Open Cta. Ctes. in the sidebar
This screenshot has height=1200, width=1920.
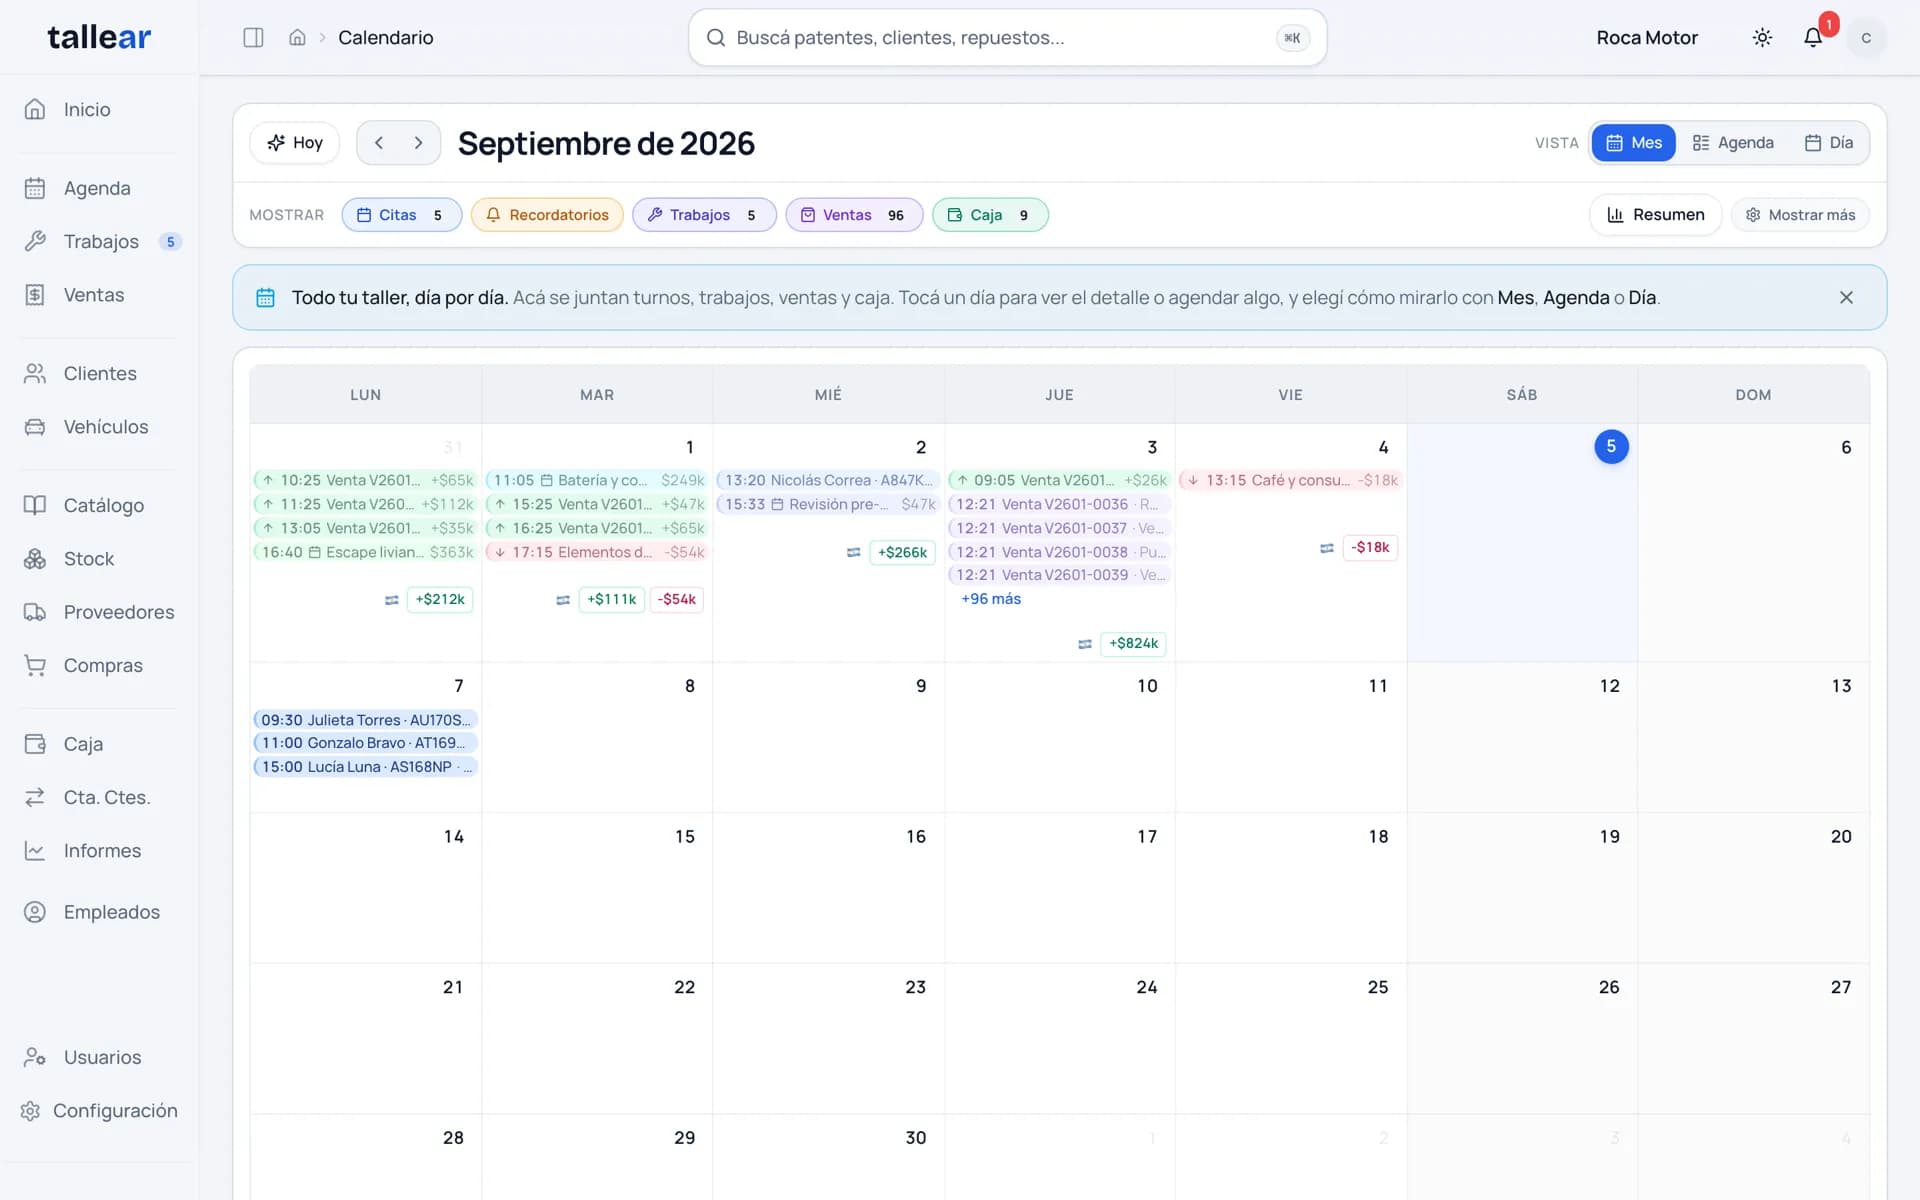point(100,797)
